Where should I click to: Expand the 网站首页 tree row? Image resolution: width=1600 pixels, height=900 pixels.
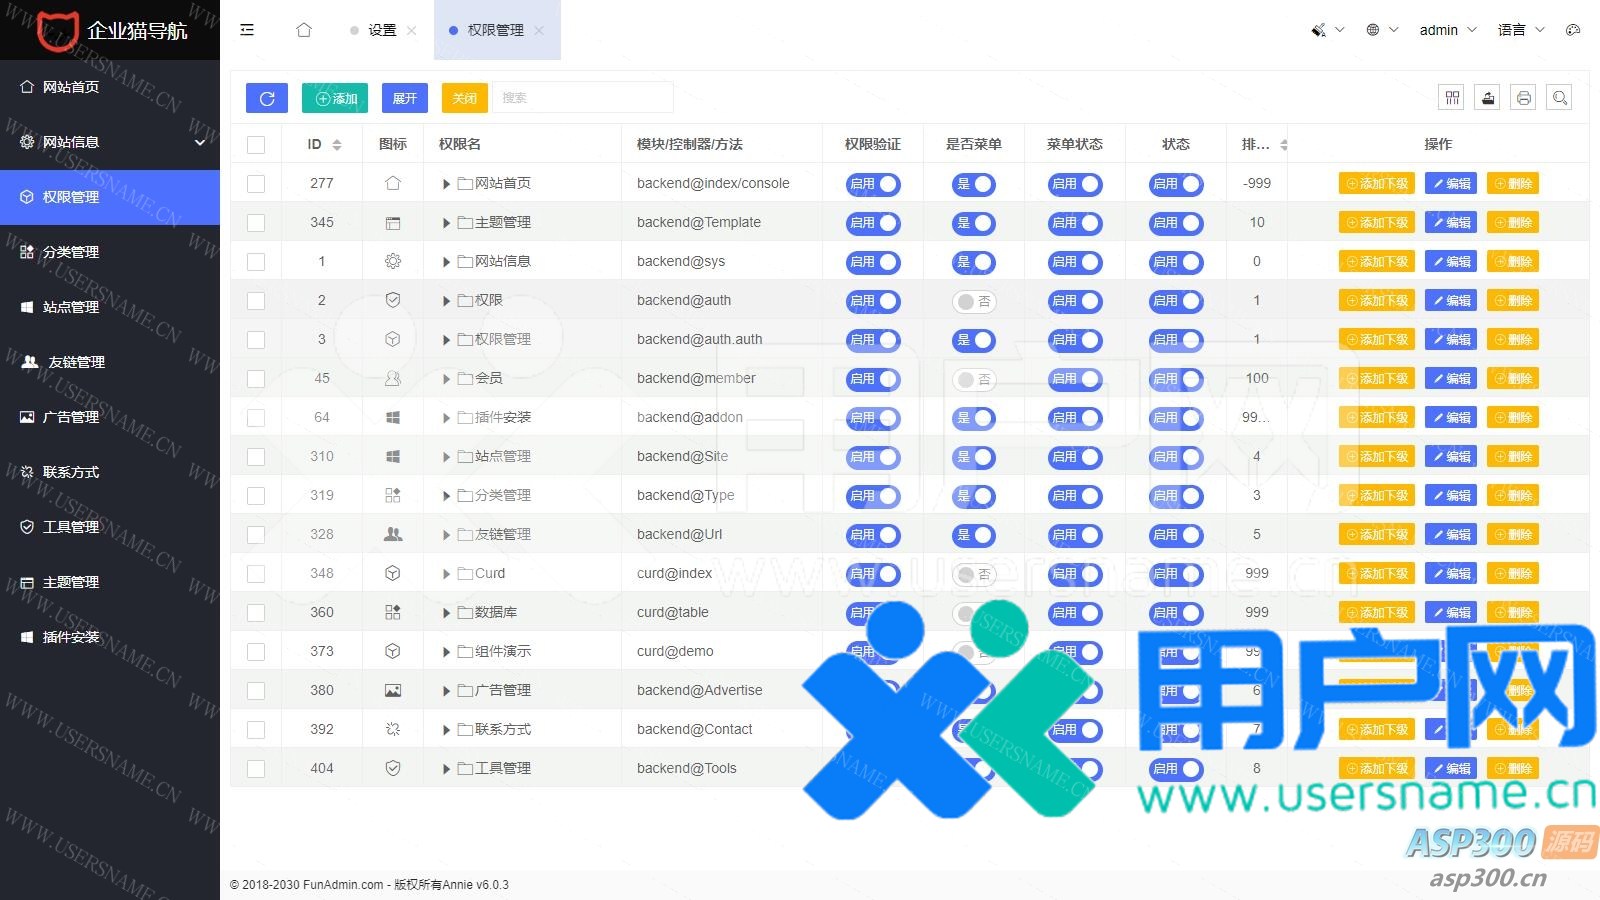(x=446, y=184)
